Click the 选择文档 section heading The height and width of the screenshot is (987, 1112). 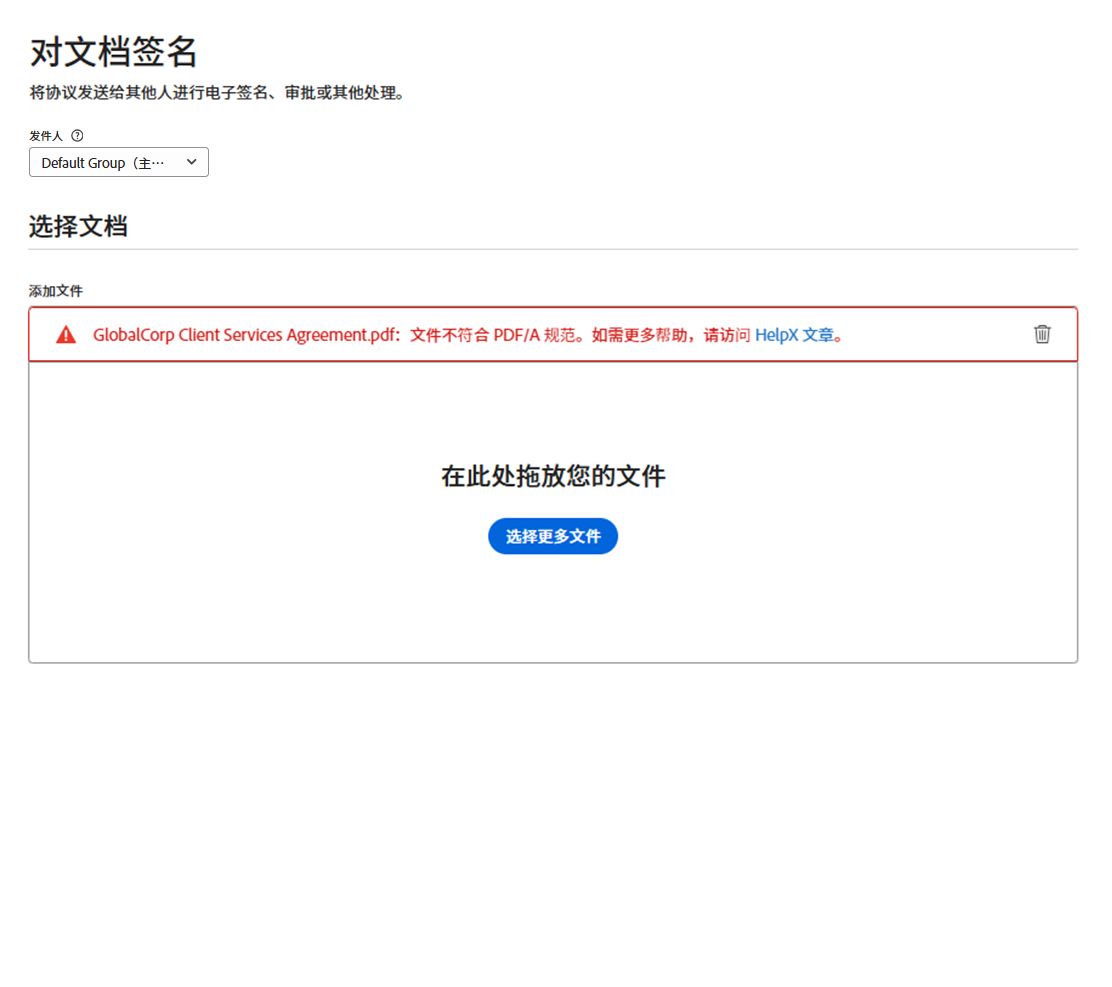tap(78, 226)
